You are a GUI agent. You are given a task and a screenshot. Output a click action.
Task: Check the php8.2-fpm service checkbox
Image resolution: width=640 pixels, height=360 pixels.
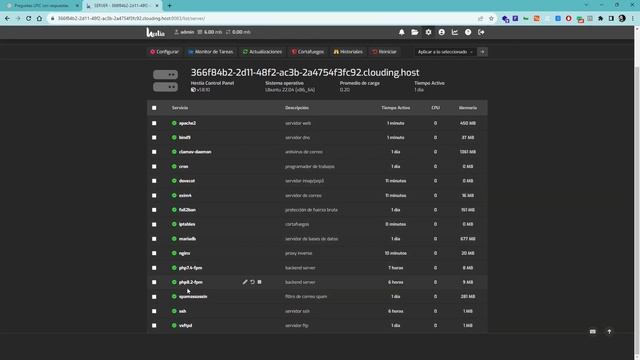coord(154,282)
